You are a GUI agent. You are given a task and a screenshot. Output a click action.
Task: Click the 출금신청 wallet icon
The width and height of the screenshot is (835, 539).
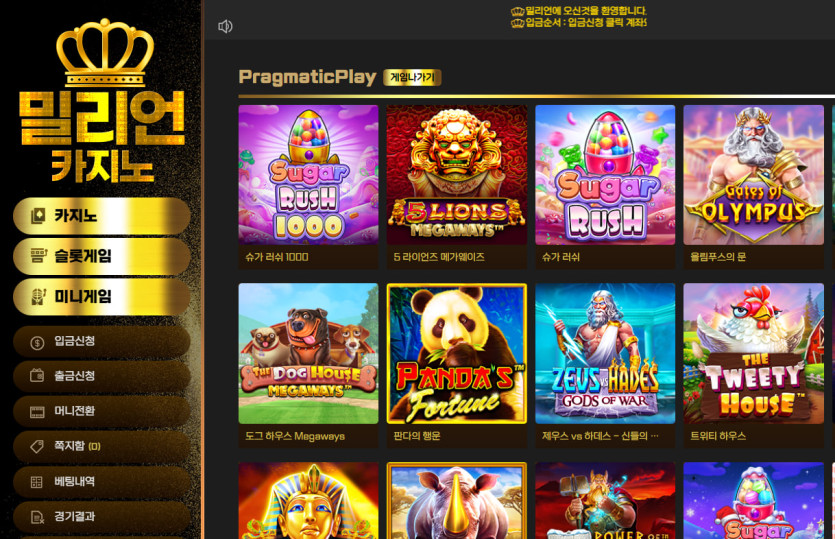click(37, 376)
